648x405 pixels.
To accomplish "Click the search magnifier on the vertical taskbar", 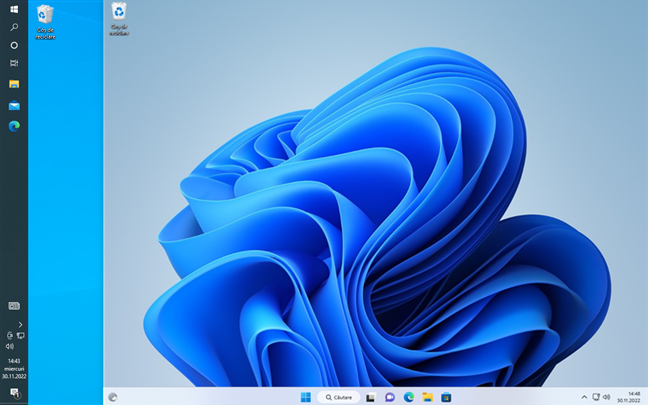I will tap(14, 27).
